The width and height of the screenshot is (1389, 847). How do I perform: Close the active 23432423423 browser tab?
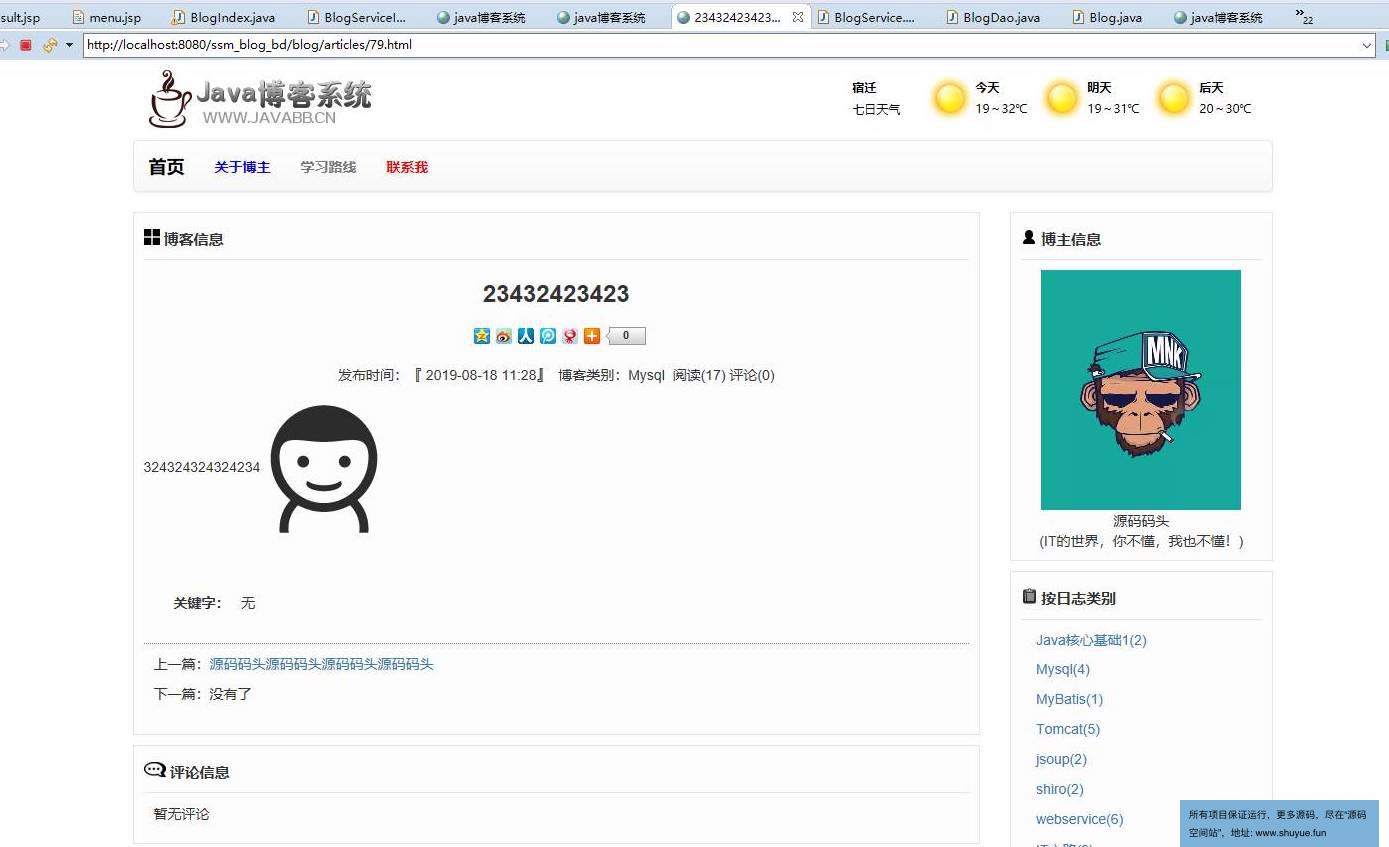(x=798, y=17)
